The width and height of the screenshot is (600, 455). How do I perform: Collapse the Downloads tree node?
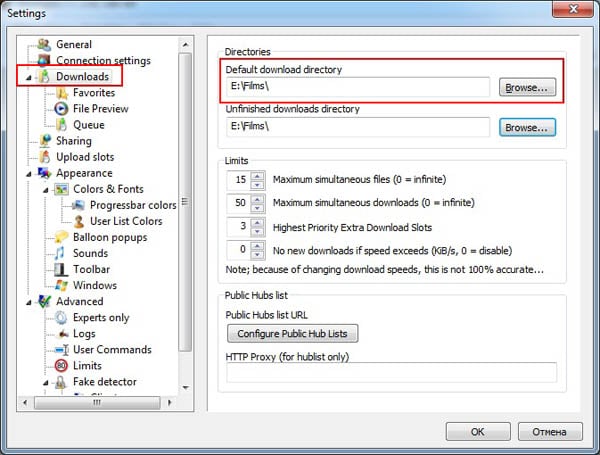[x=28, y=77]
